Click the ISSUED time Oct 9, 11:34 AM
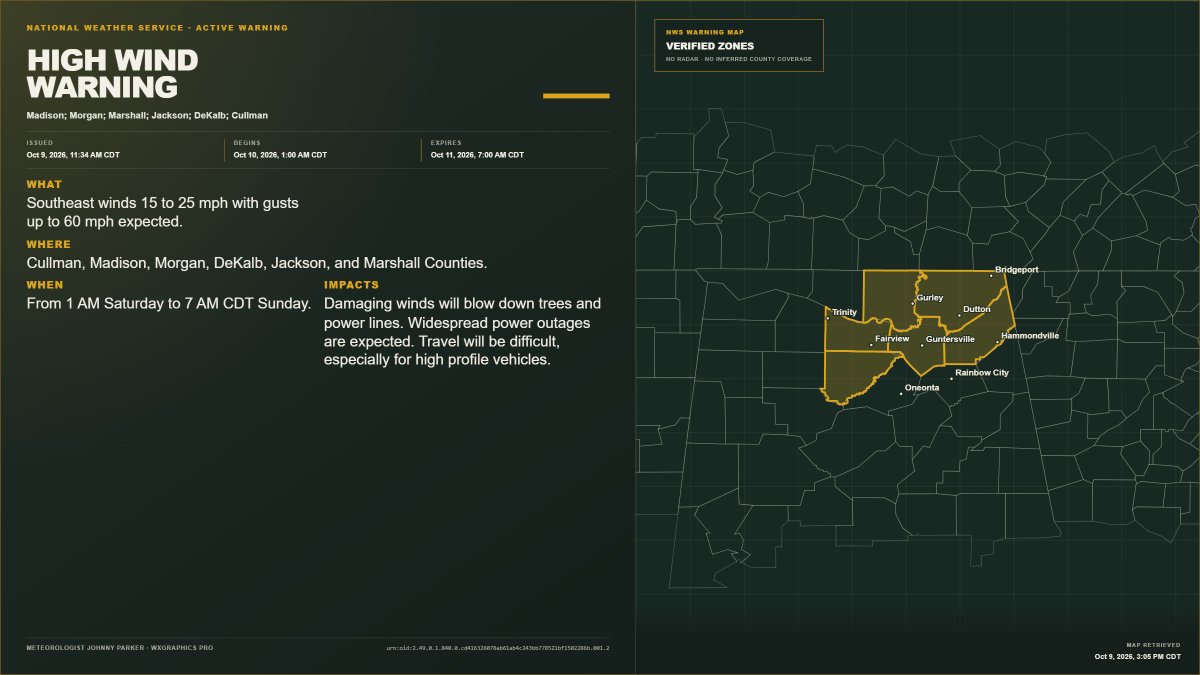Image resolution: width=1200 pixels, height=675 pixels. coord(73,155)
